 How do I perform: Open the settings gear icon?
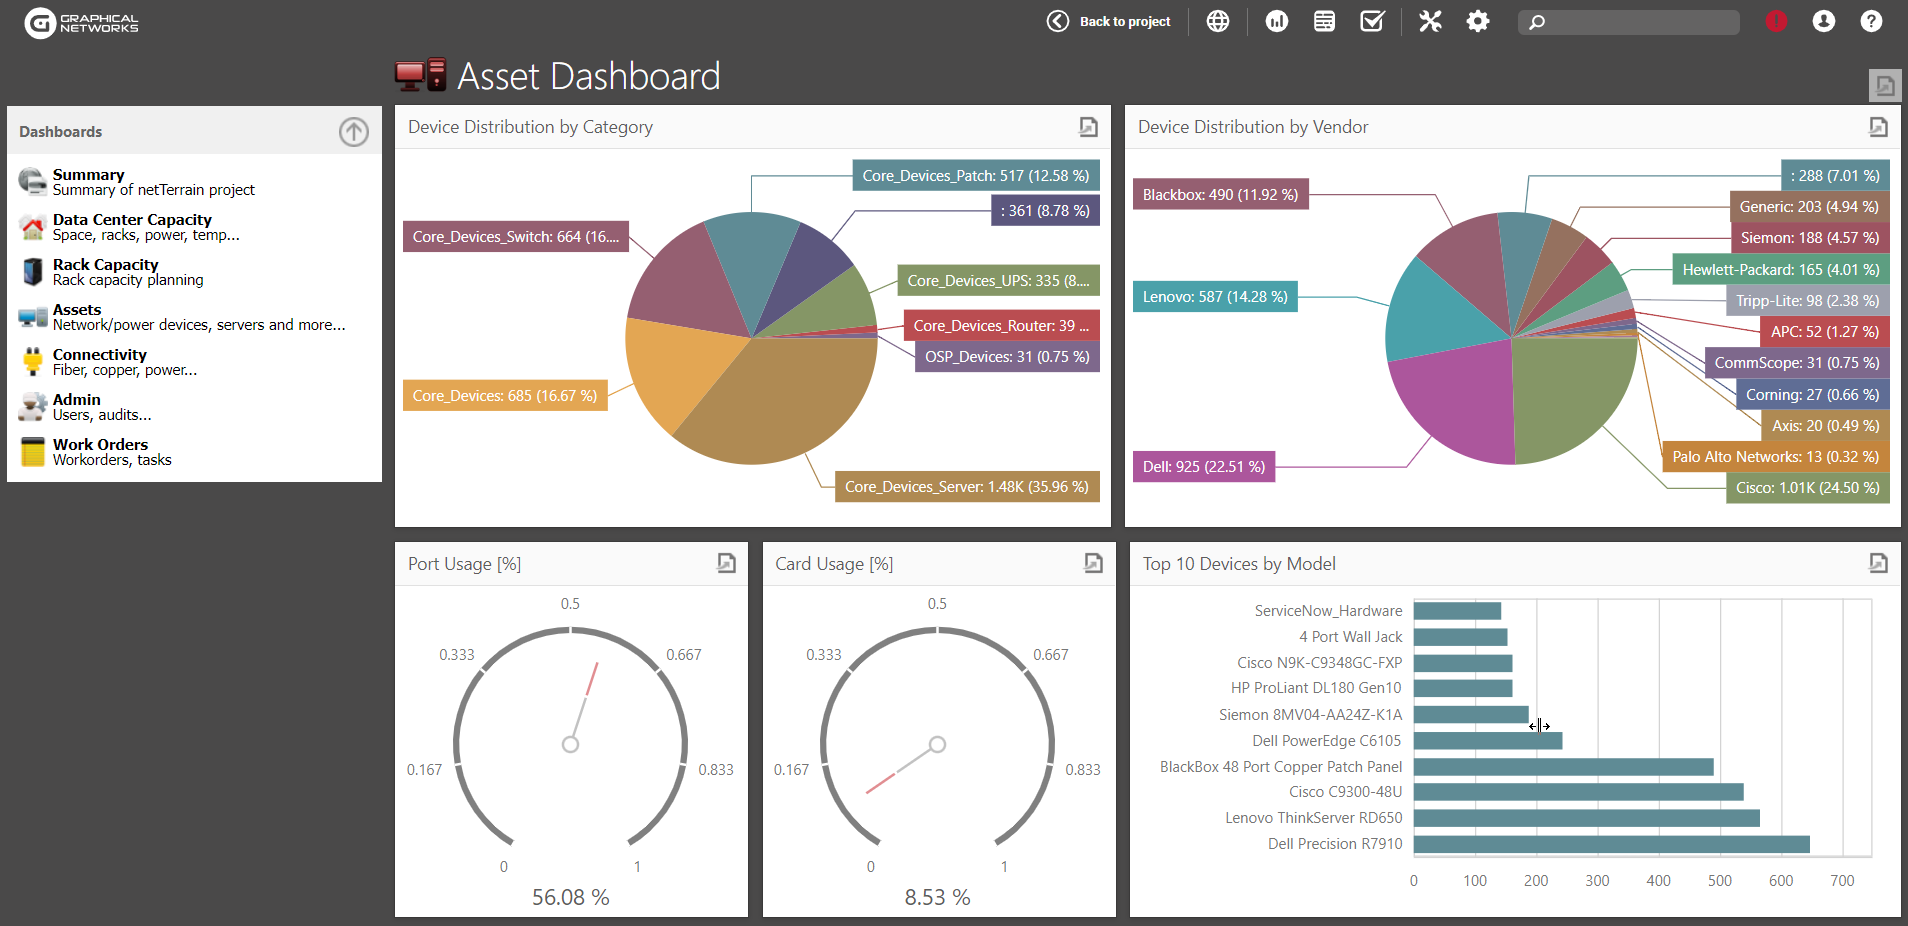click(1478, 21)
